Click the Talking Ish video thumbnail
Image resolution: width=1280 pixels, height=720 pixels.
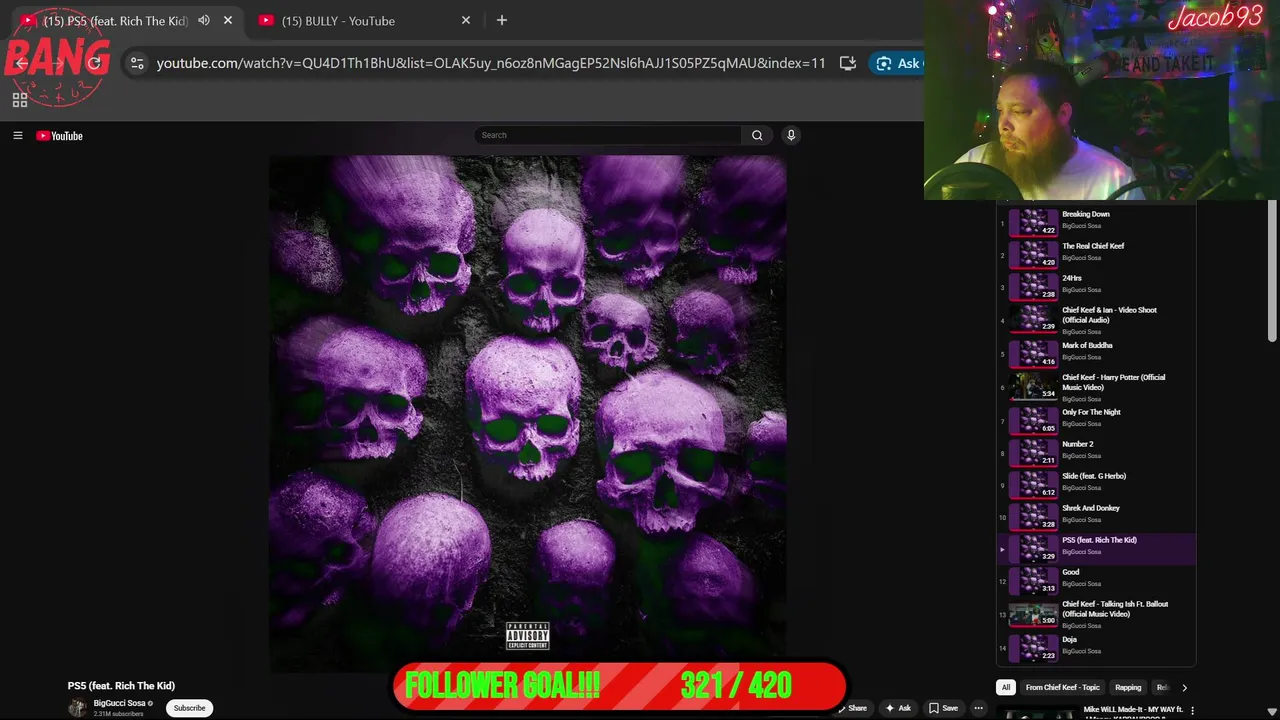[1033, 613]
